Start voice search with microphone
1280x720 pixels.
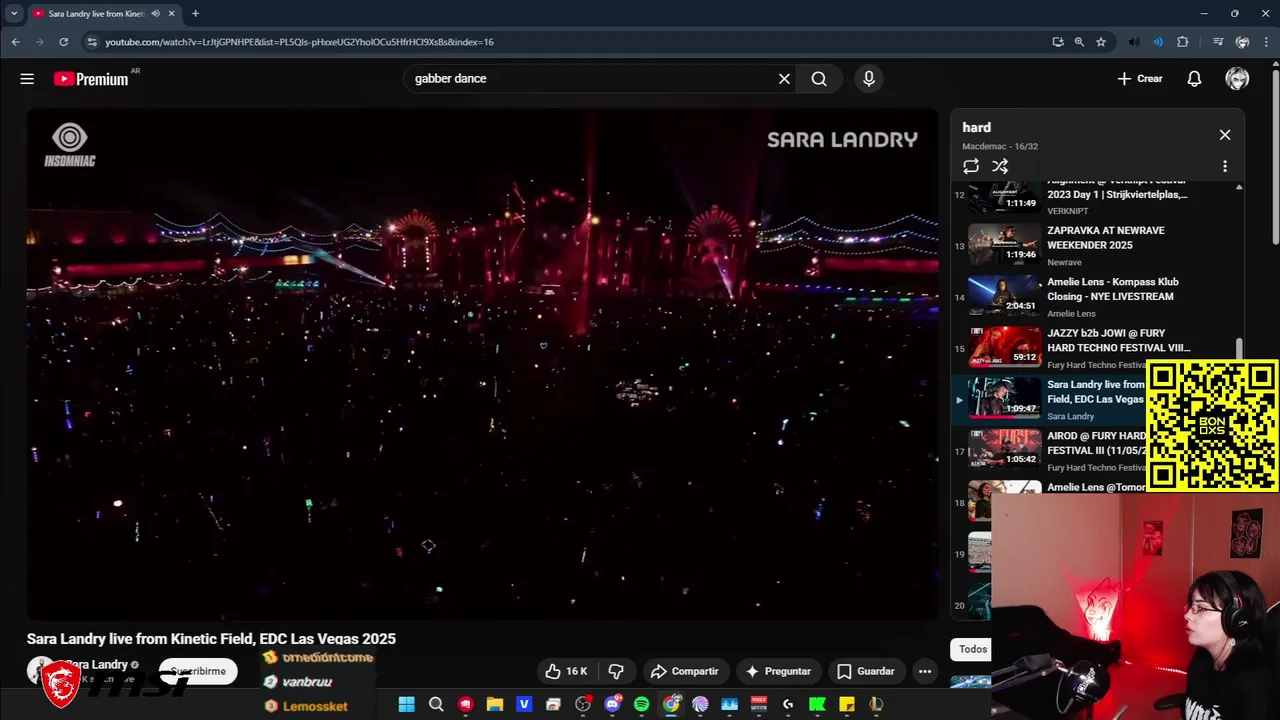(x=868, y=79)
